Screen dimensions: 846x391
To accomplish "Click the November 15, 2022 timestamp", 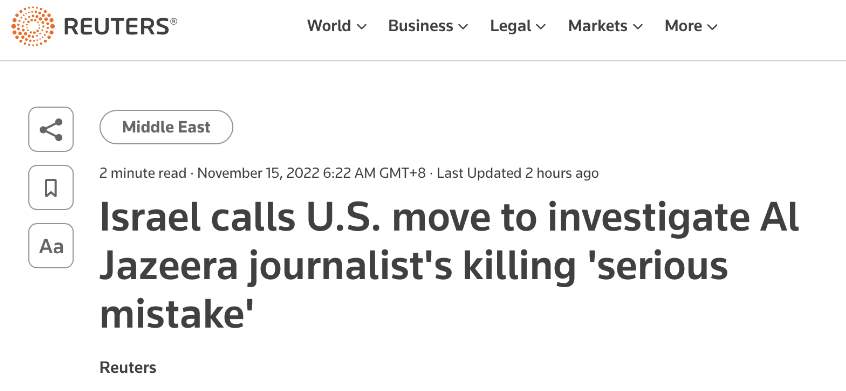I will coord(311,173).
